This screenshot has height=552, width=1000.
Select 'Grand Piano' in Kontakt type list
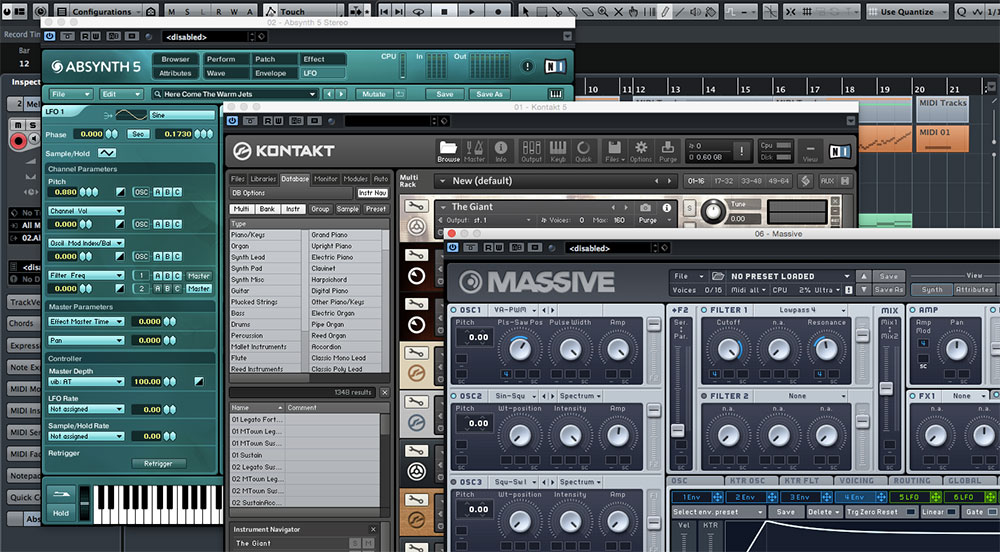[329, 235]
